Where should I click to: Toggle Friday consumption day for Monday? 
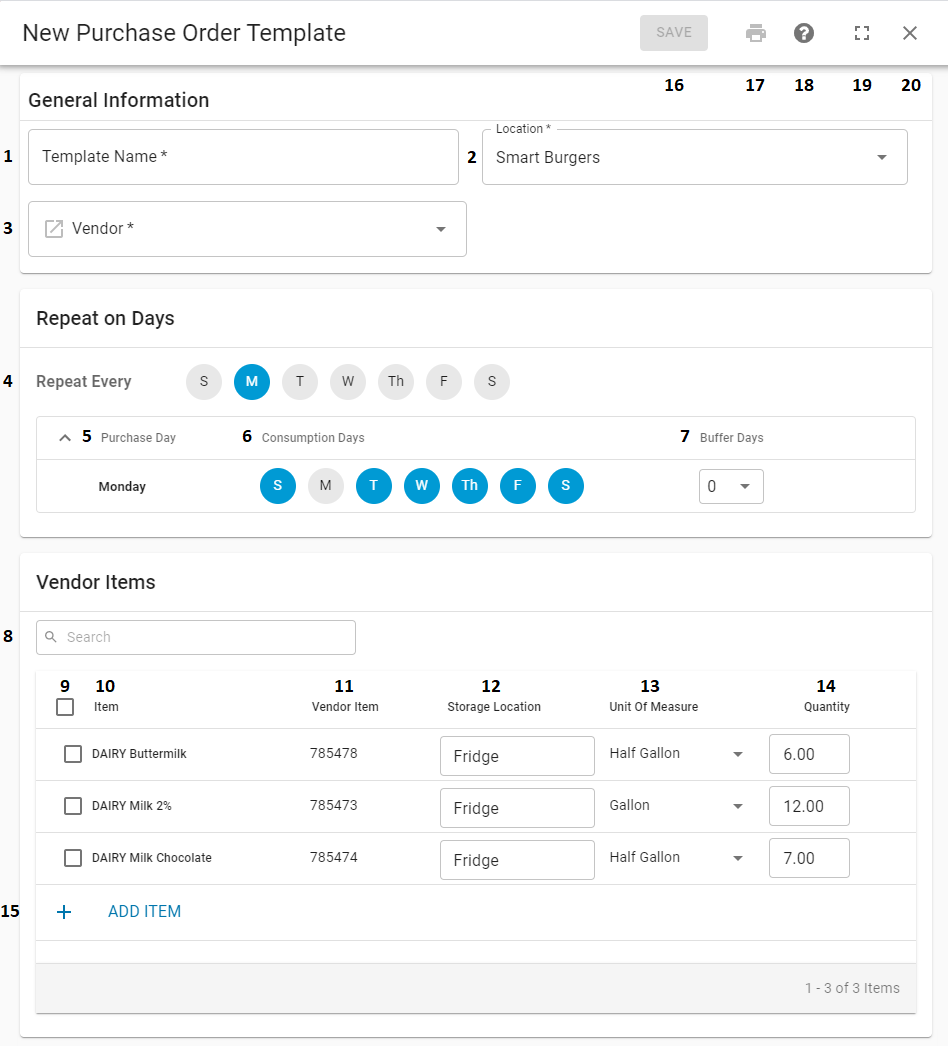click(x=518, y=486)
